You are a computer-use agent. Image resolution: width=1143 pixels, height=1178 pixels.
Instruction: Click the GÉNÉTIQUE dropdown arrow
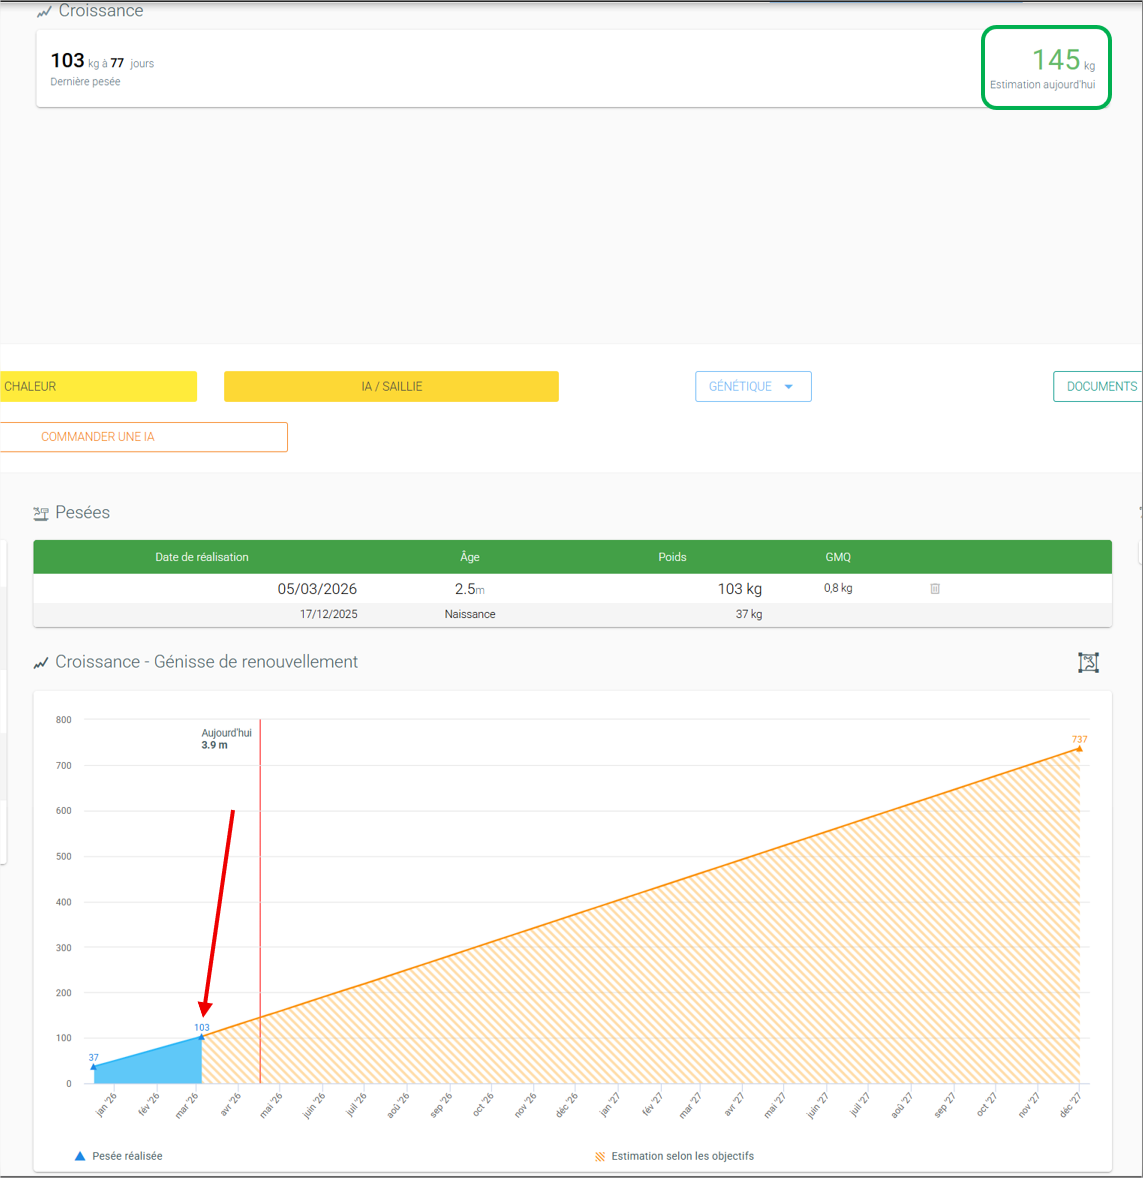788,386
